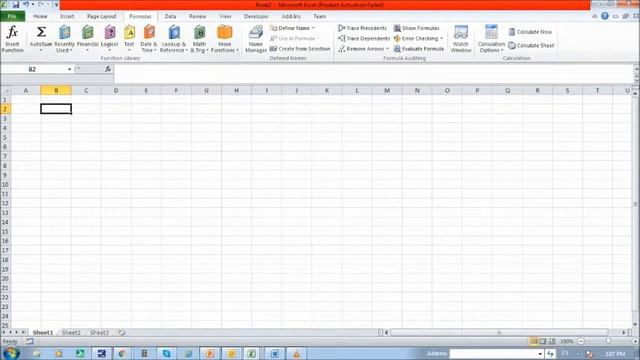Switch to the Data tab
640x360 pixels.
[x=170, y=16]
